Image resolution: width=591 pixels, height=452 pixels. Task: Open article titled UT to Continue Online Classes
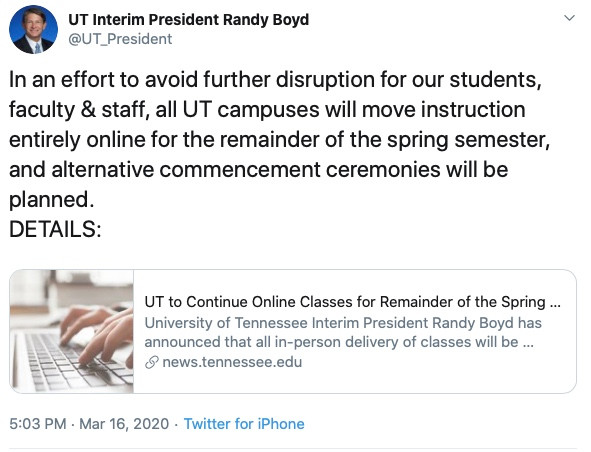[x=352, y=302]
